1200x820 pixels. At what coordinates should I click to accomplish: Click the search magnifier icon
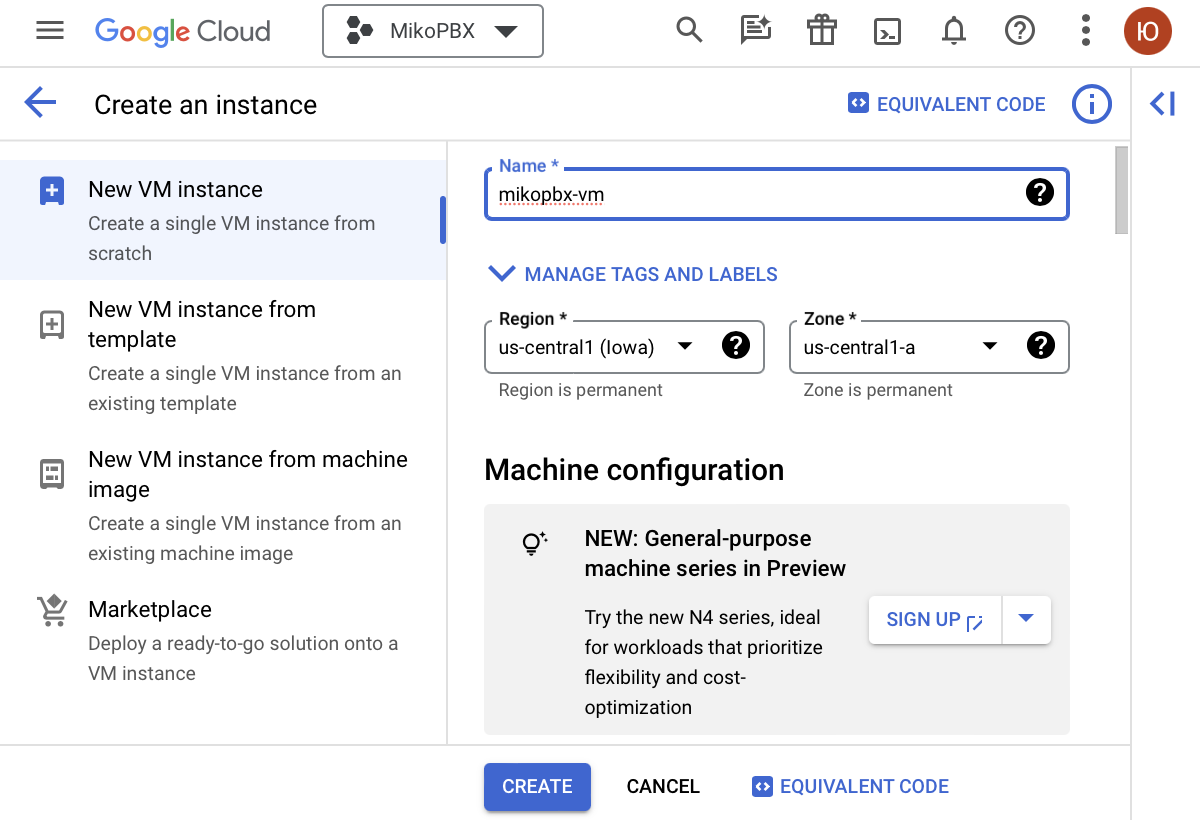(689, 31)
